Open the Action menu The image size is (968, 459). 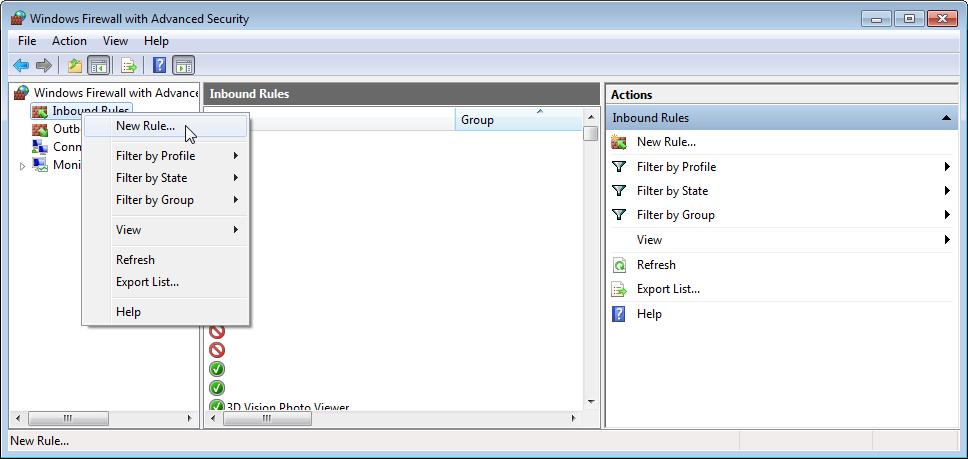tap(69, 41)
